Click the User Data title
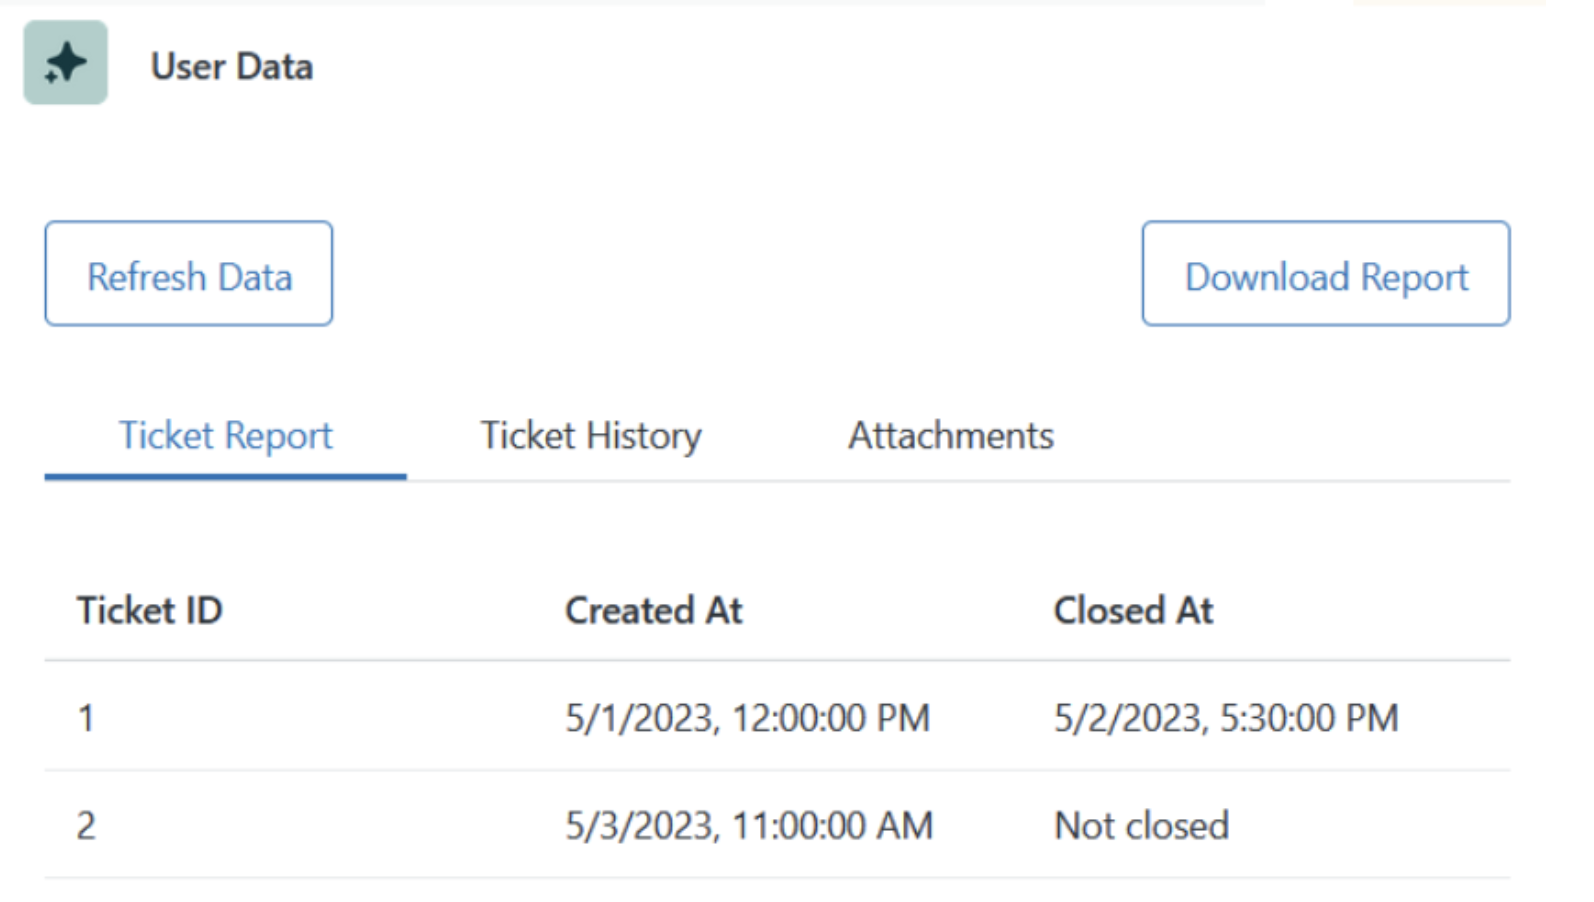 (x=231, y=67)
